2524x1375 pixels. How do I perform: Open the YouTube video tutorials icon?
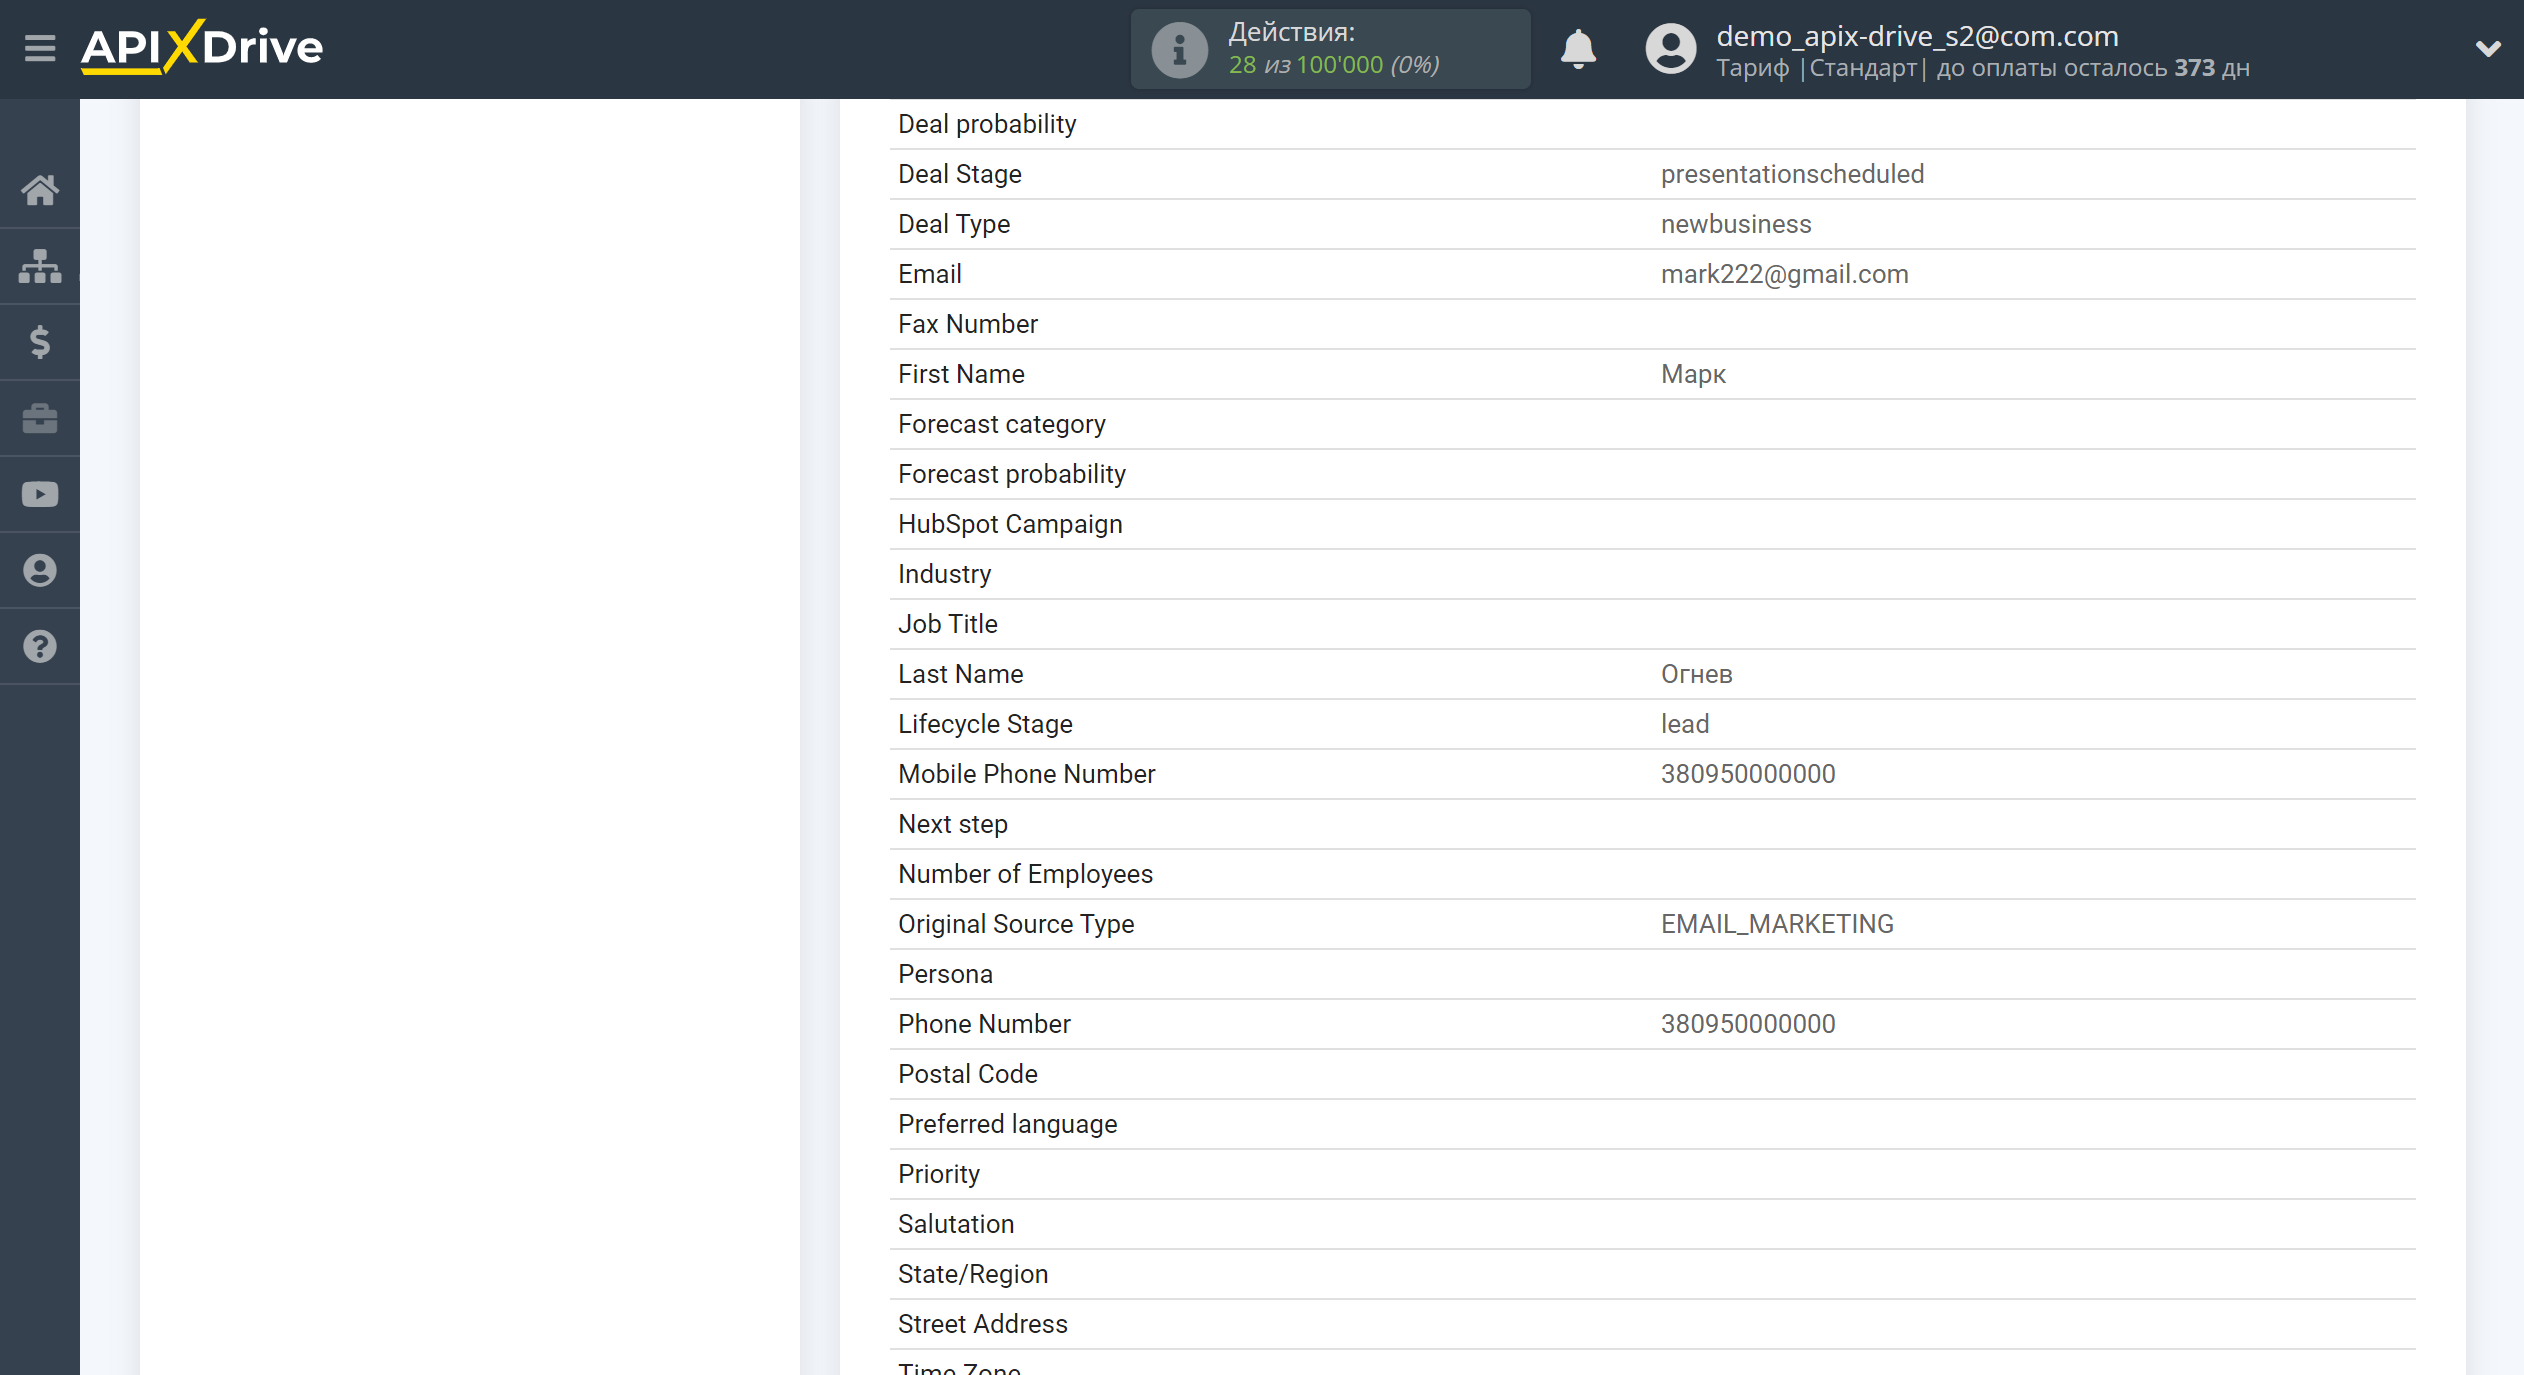[x=40, y=494]
